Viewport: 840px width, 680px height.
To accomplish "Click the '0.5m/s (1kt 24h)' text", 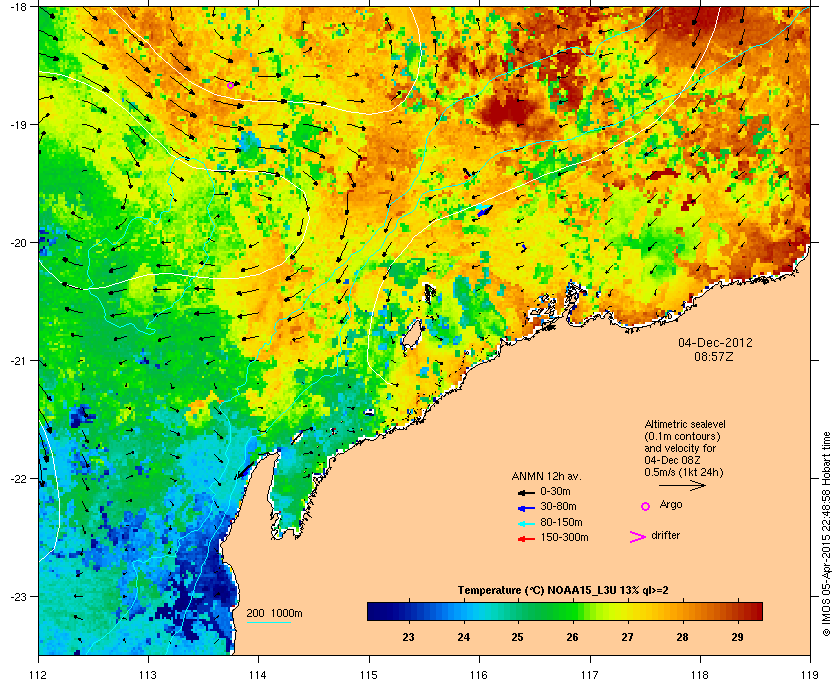I will tap(684, 473).
